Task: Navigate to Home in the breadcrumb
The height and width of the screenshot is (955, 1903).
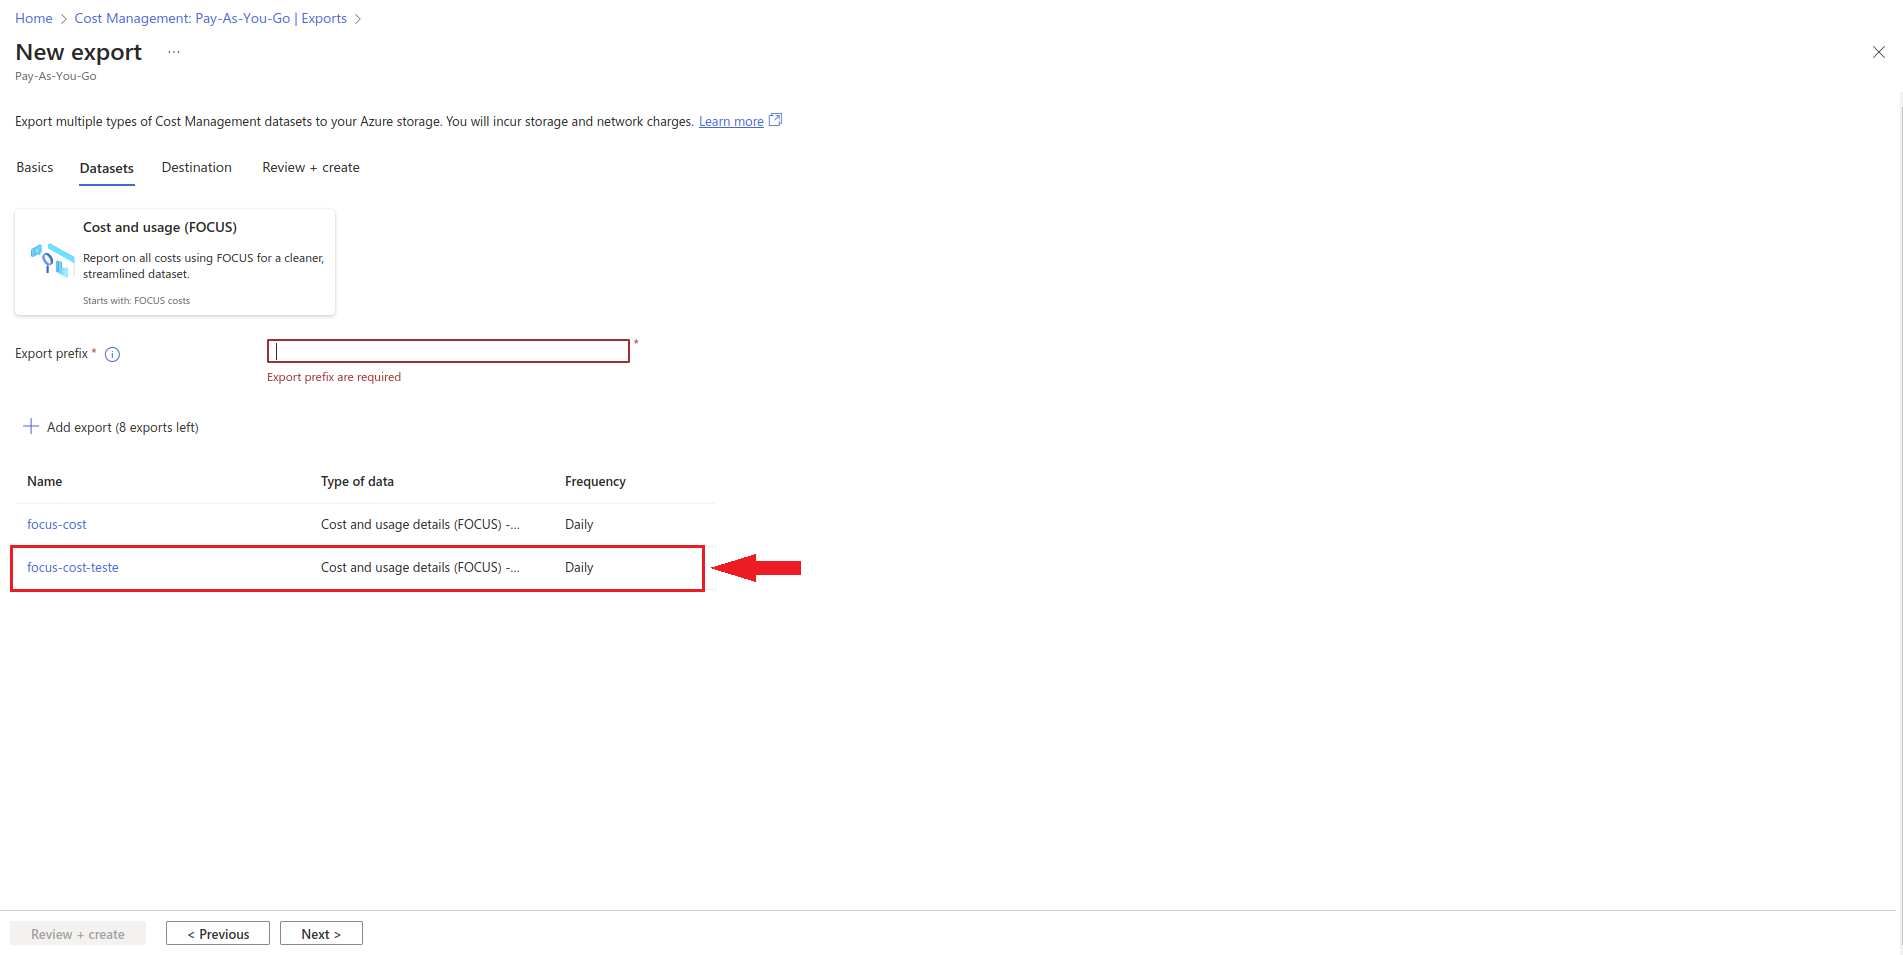Action: coord(34,18)
